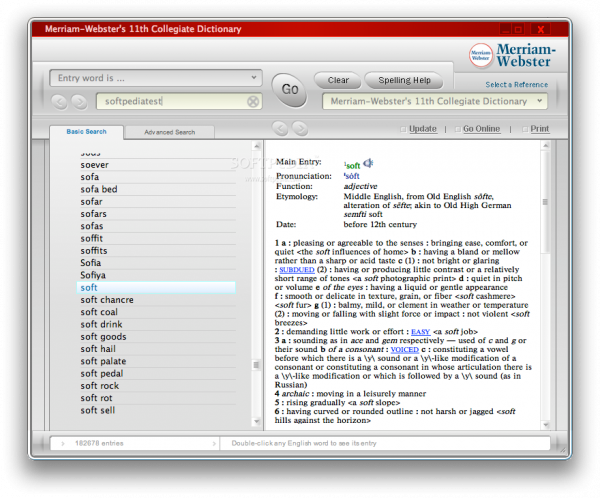Toggle the Update checkbox
Viewport: 600px width, 498px height.
(403, 129)
